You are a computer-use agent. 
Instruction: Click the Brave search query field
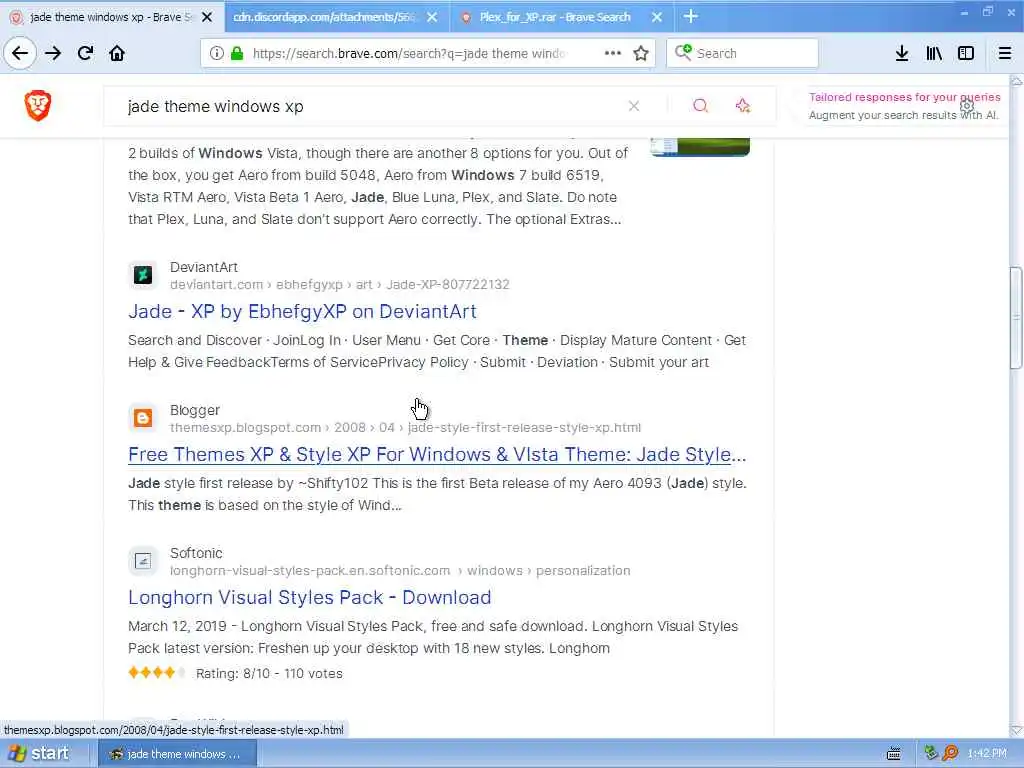pos(372,106)
